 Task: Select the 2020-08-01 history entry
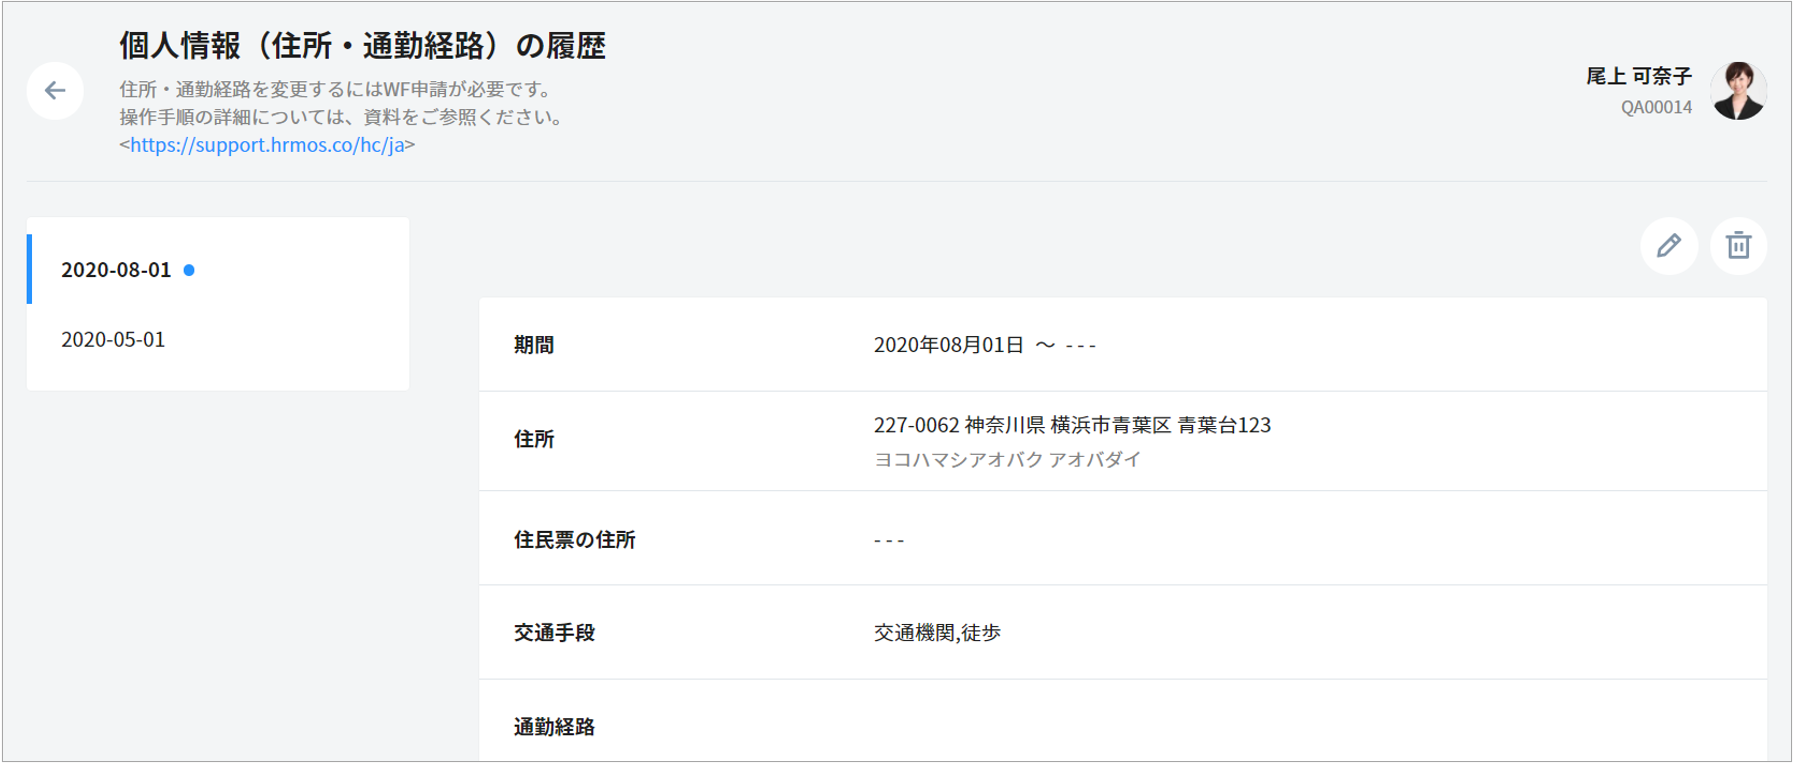pyautogui.click(x=116, y=270)
